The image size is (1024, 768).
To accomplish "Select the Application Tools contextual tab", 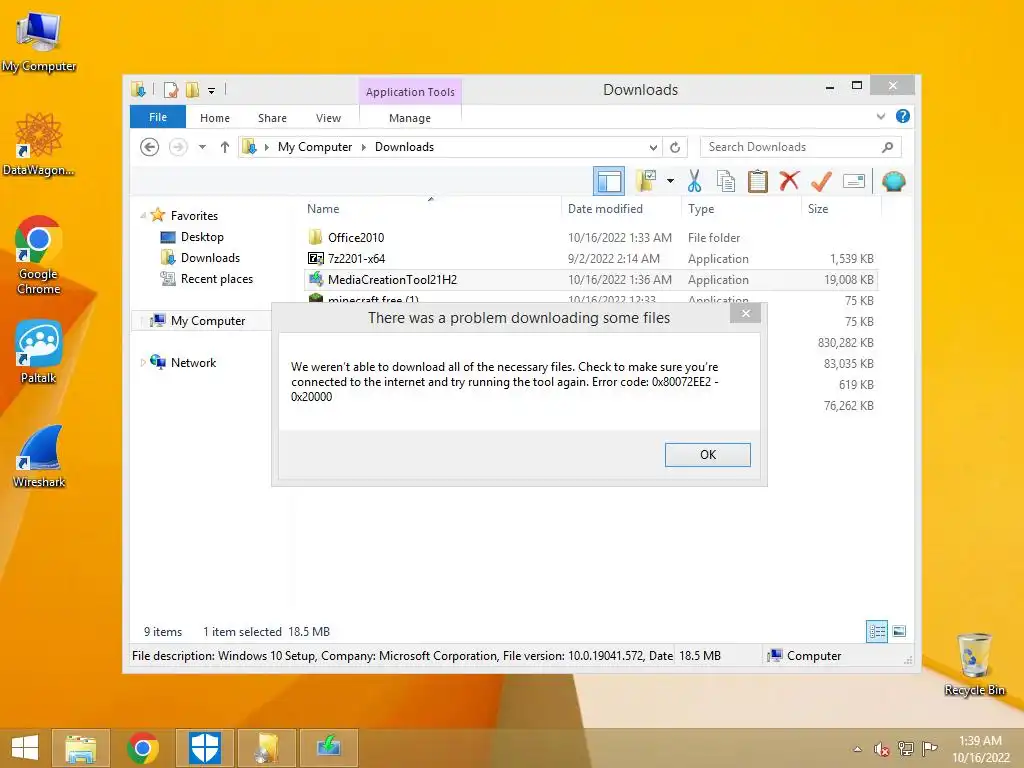I will coord(410,91).
